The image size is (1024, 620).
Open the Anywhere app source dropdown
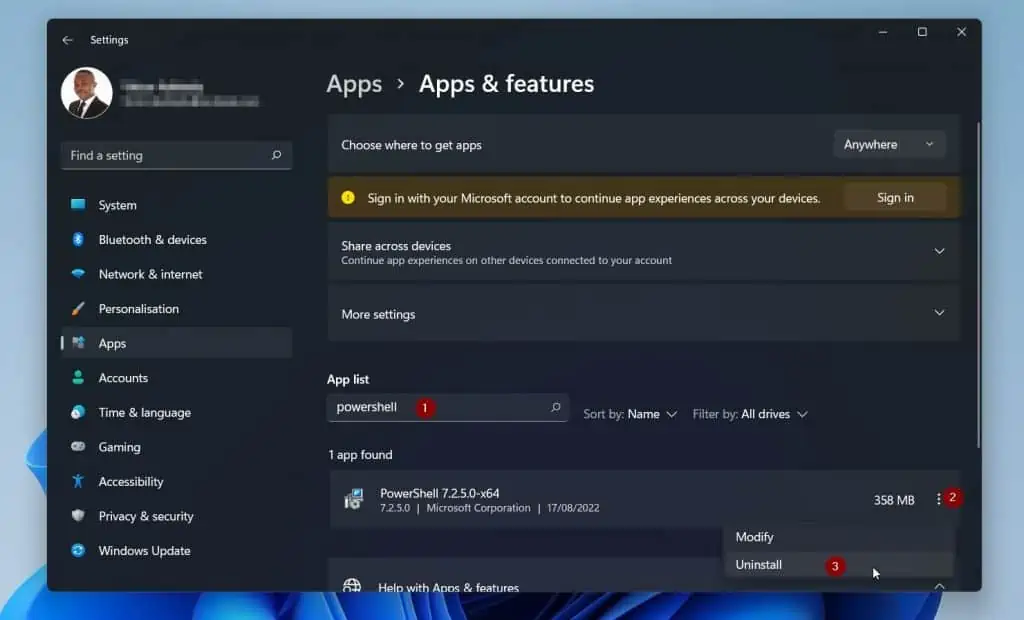[889, 144]
